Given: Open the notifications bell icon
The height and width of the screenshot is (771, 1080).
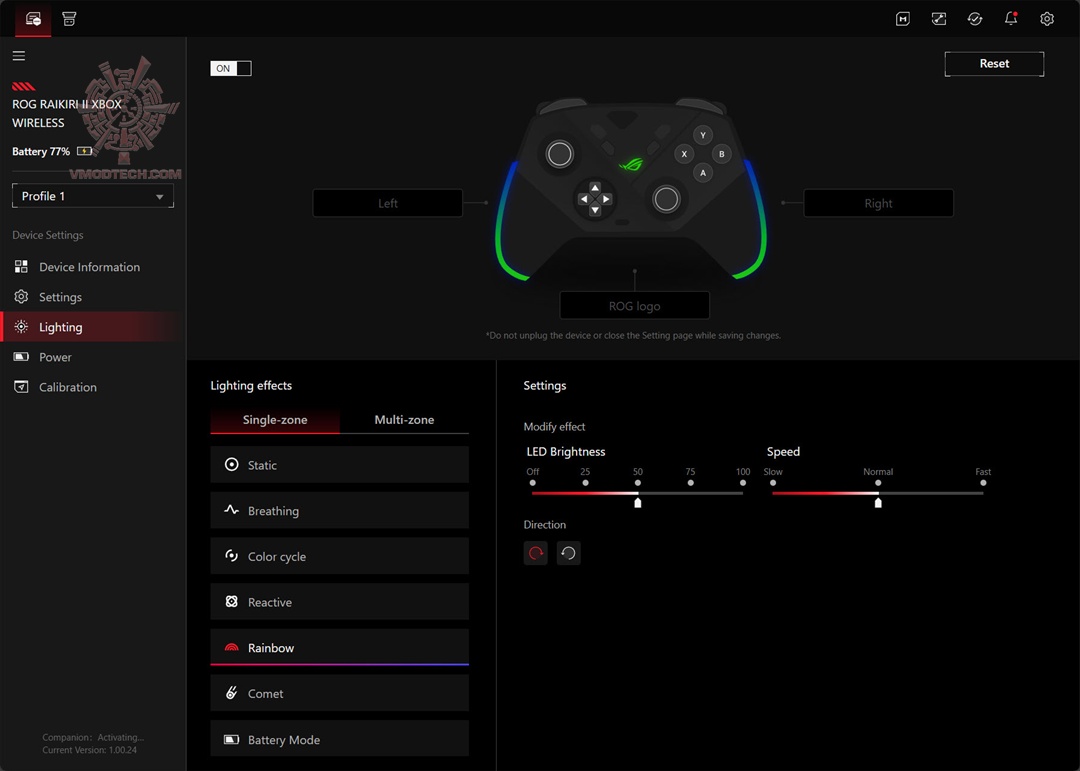Looking at the screenshot, I should tap(1010, 19).
